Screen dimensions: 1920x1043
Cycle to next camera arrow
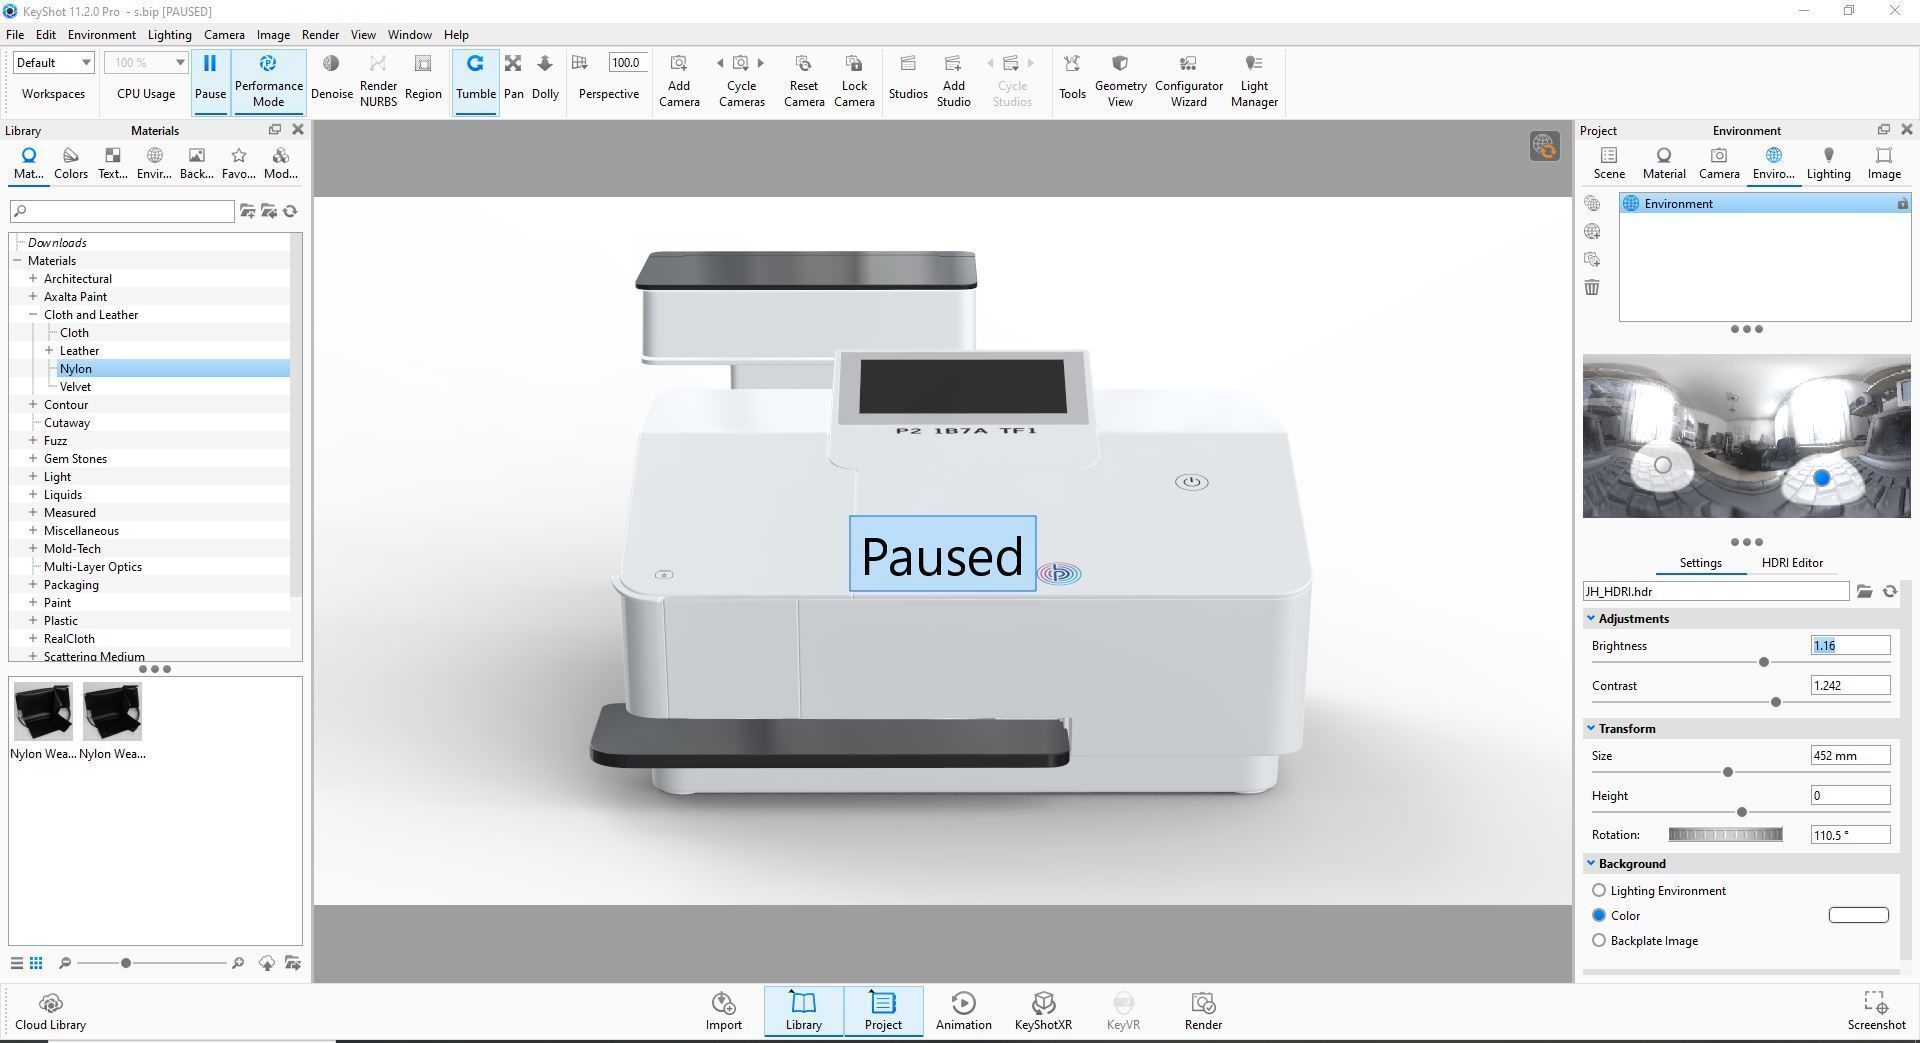(x=761, y=63)
